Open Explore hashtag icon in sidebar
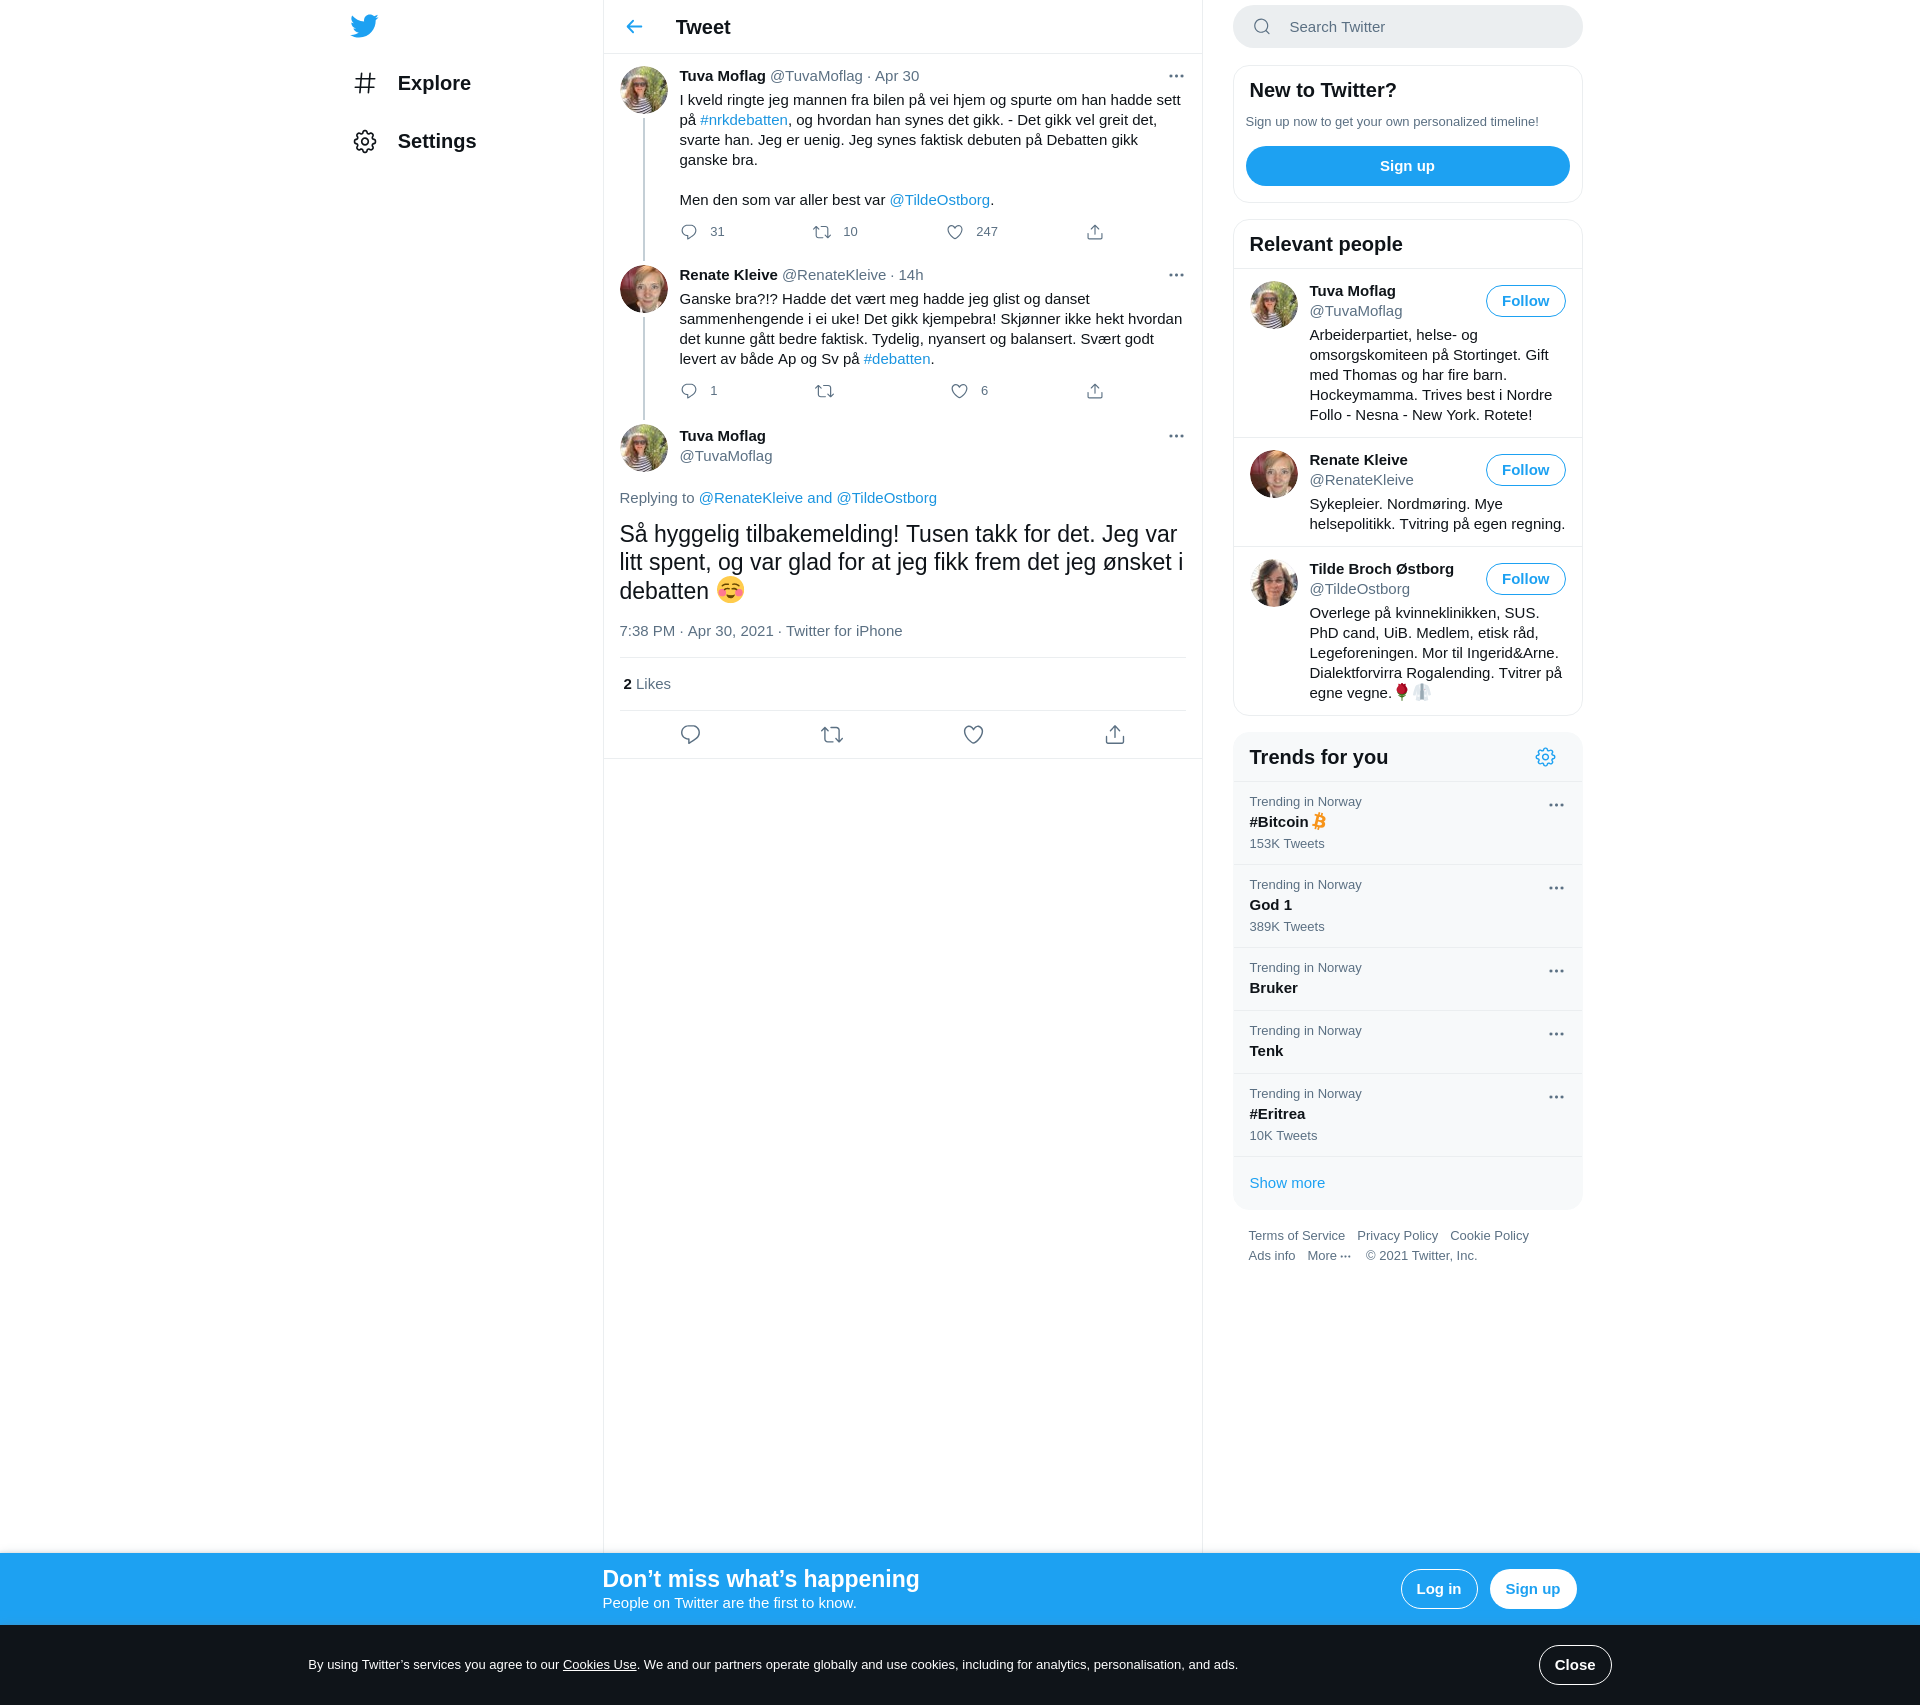 (x=365, y=83)
